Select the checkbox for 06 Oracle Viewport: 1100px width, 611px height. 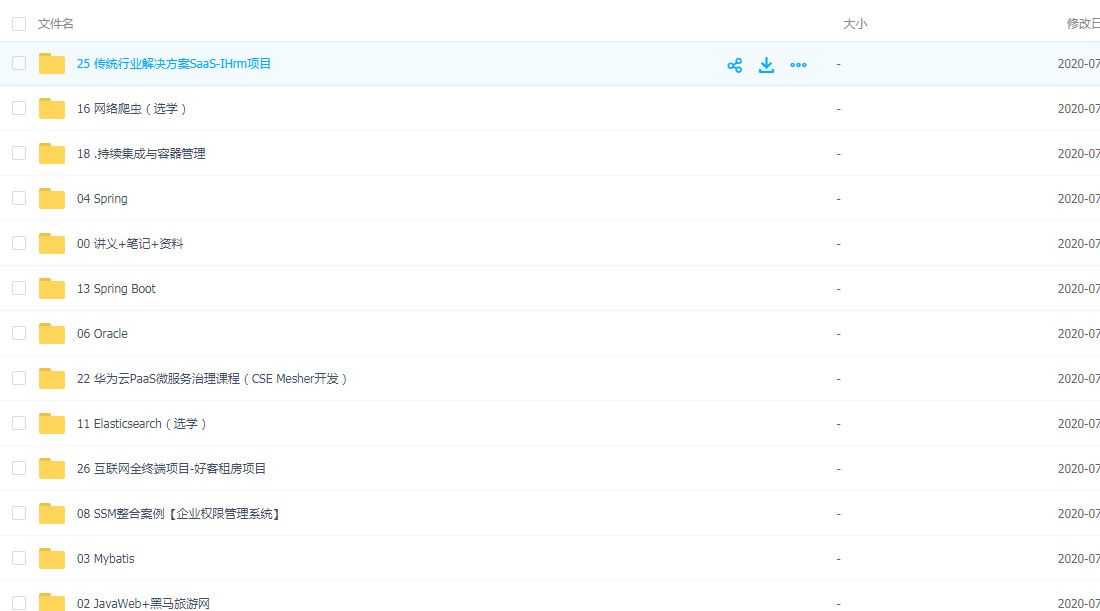(x=19, y=333)
